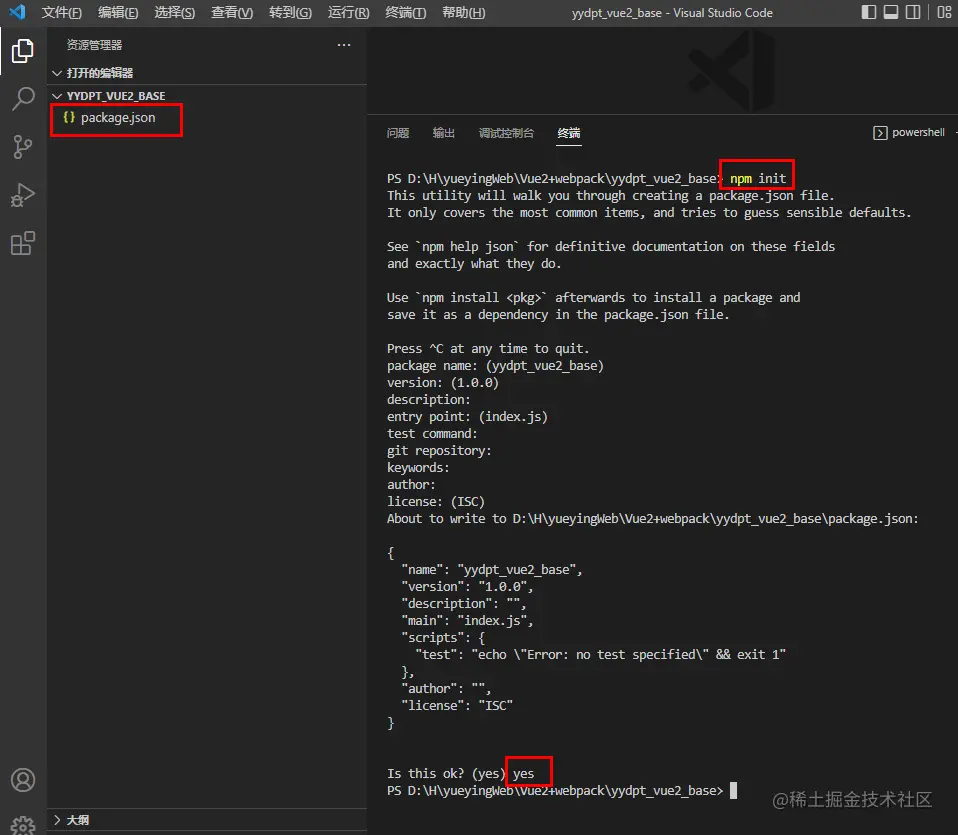This screenshot has height=835, width=958.
Task: Open the 终端(T) menu
Action: pos(406,12)
